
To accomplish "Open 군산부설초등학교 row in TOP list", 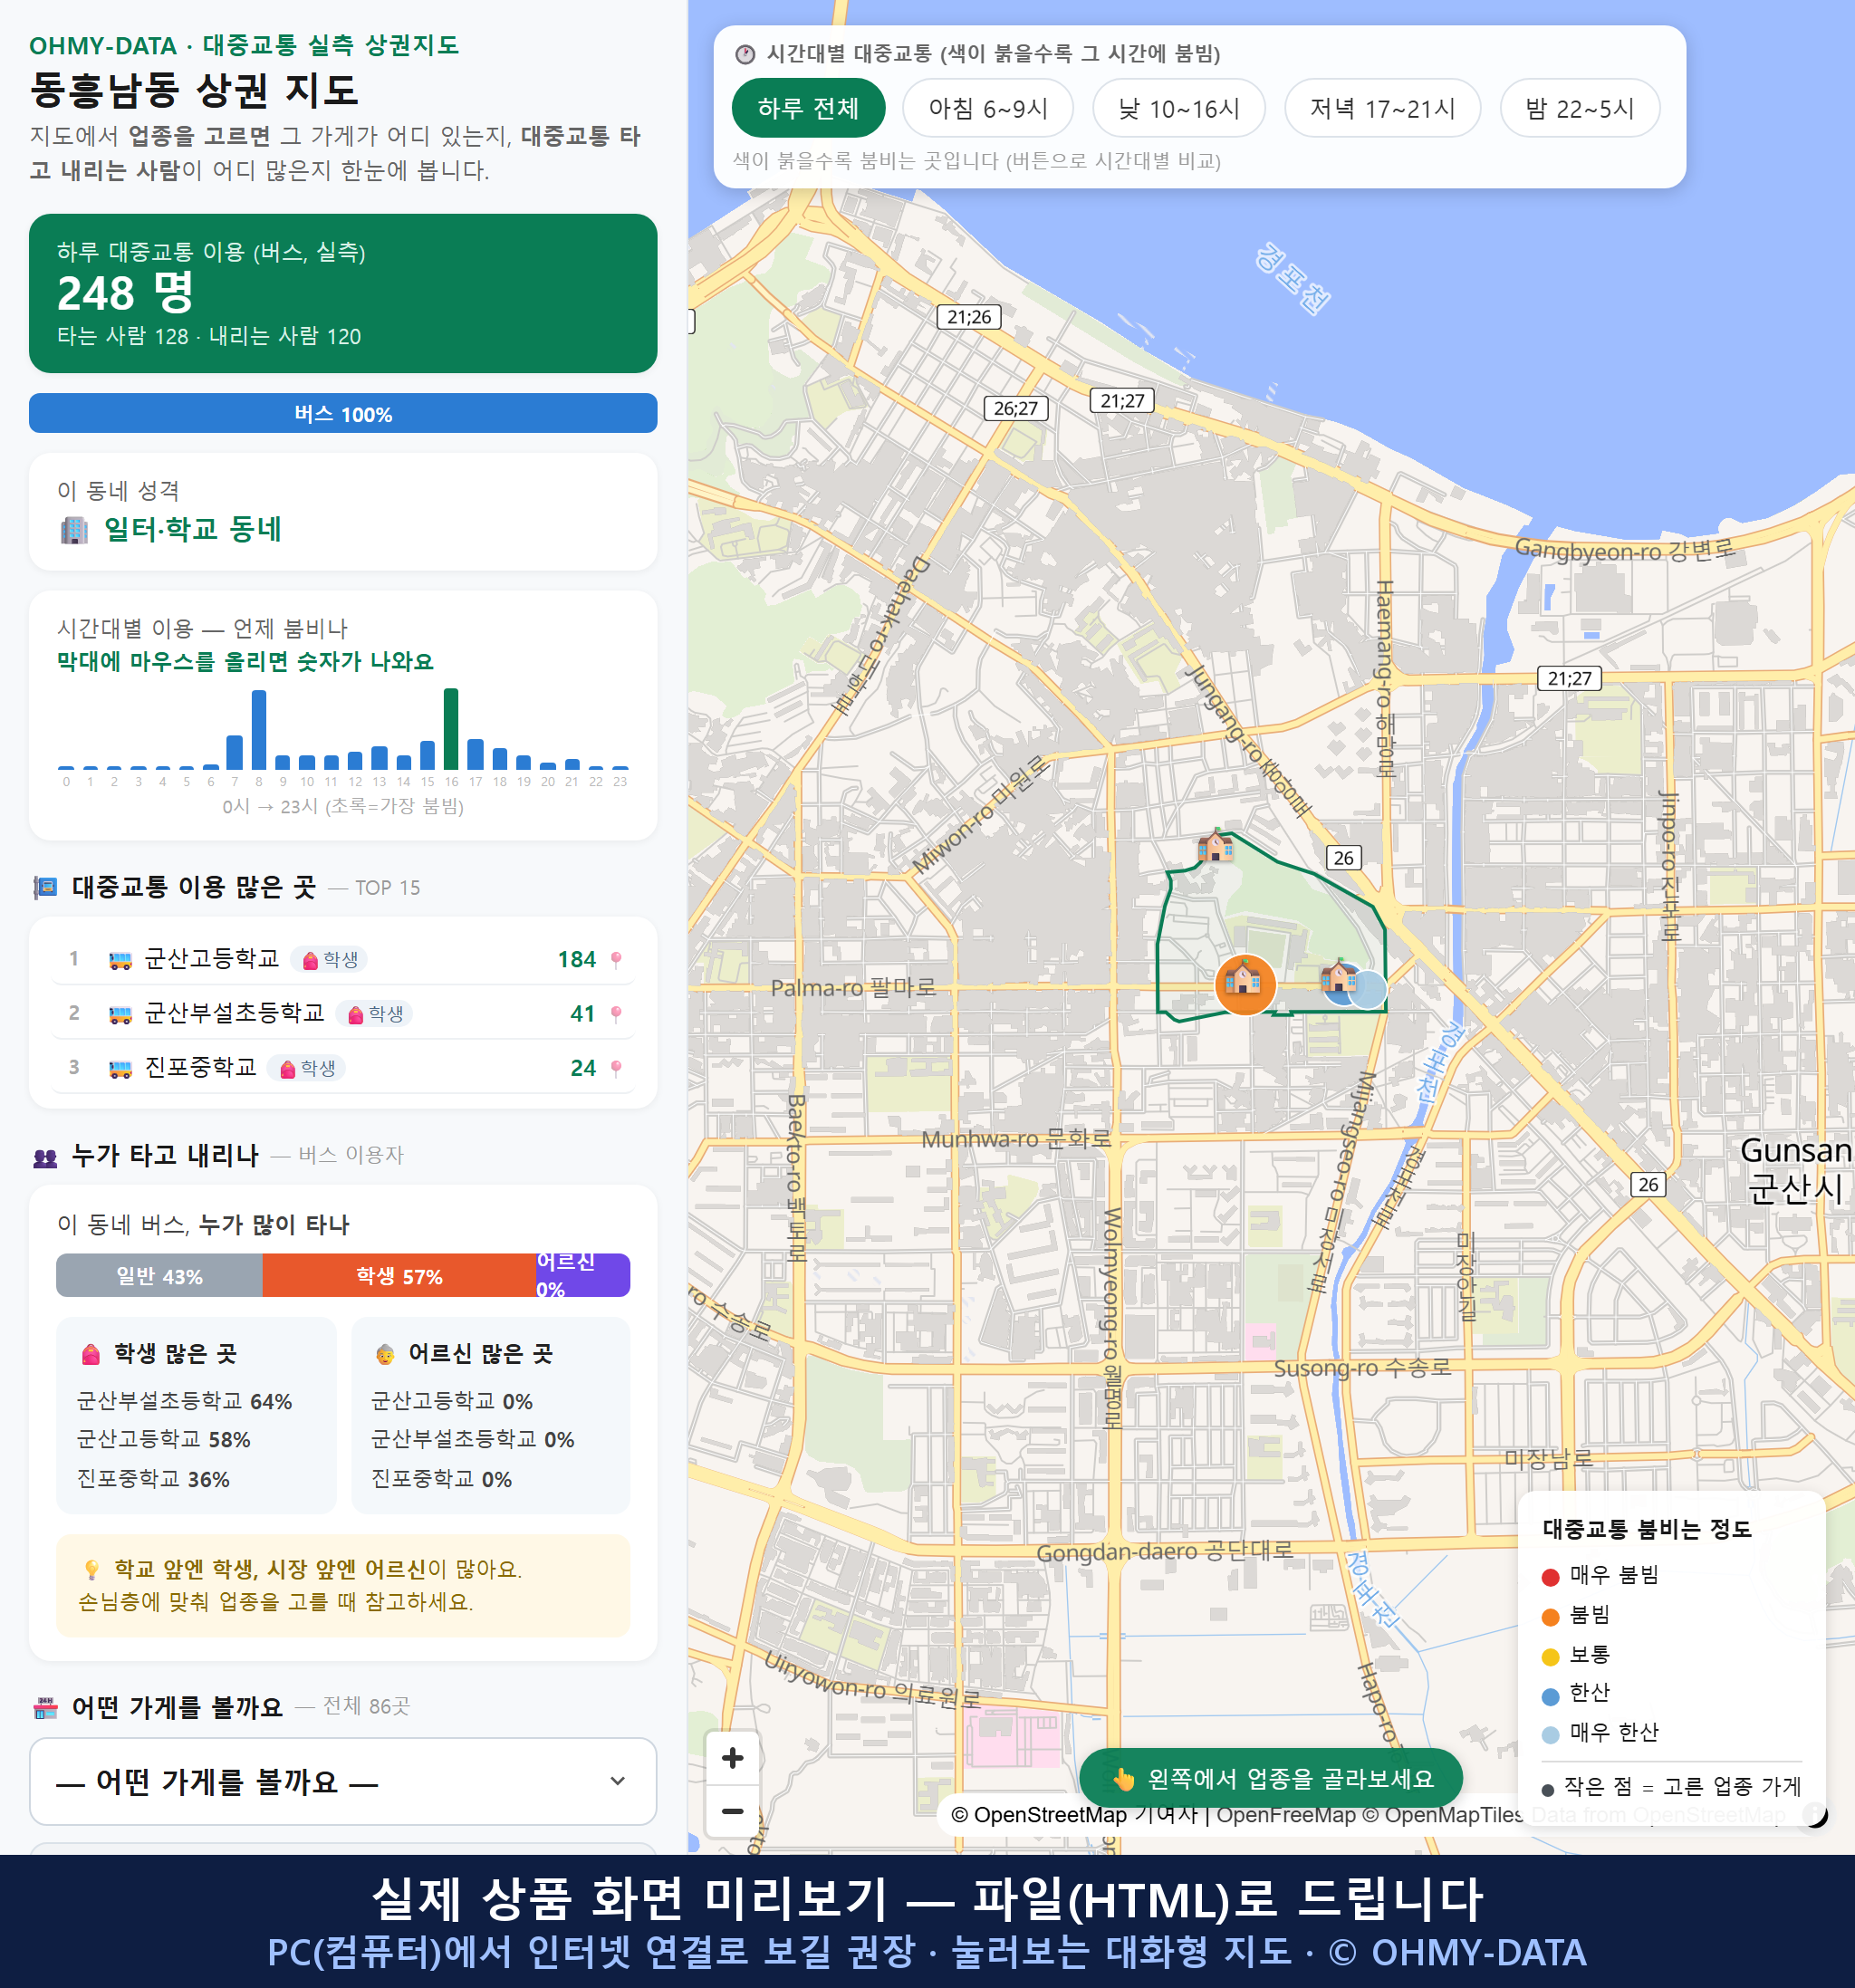I will tap(343, 1013).
